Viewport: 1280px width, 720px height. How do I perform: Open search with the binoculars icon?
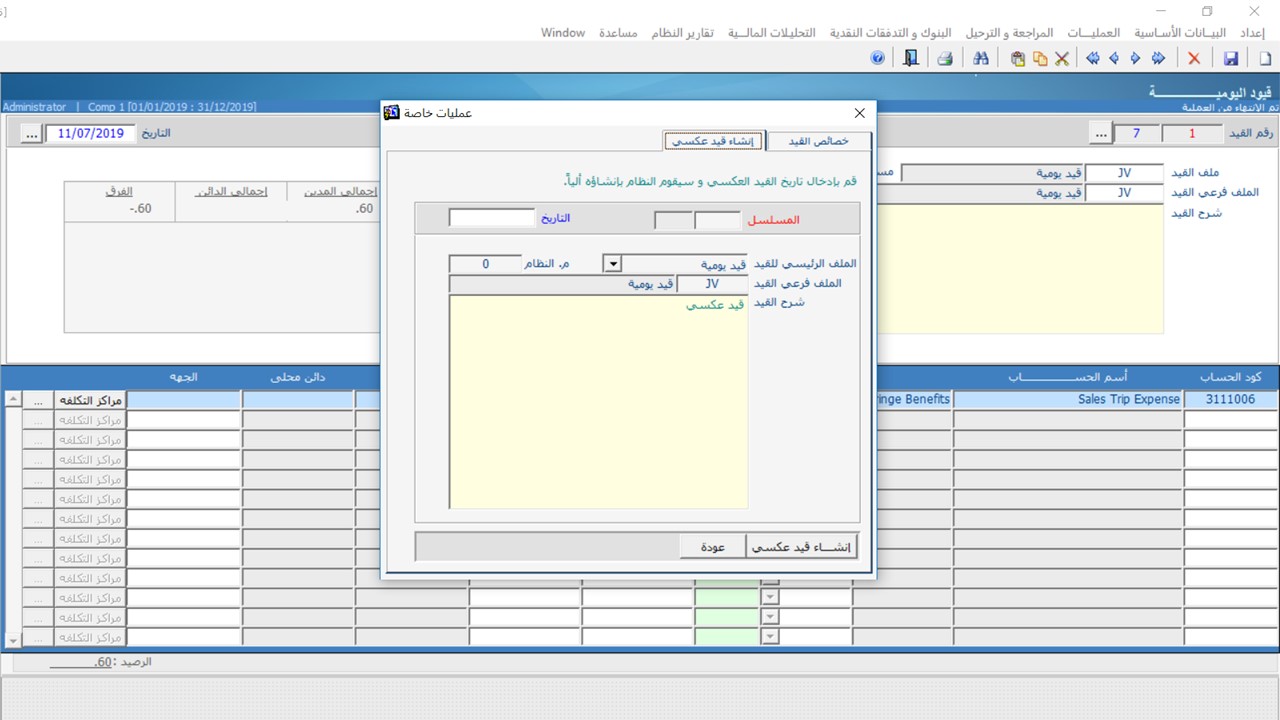[981, 59]
